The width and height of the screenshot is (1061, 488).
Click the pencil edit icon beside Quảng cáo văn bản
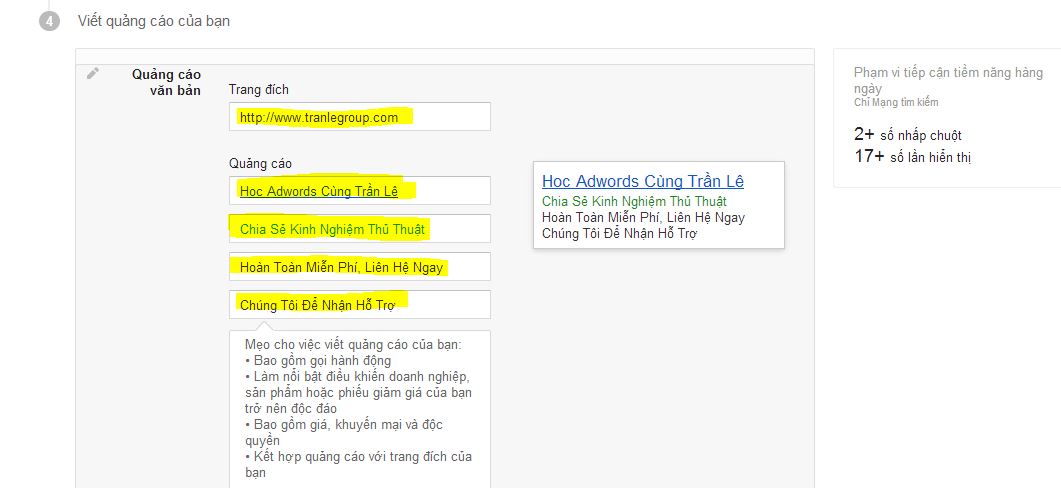coord(93,73)
